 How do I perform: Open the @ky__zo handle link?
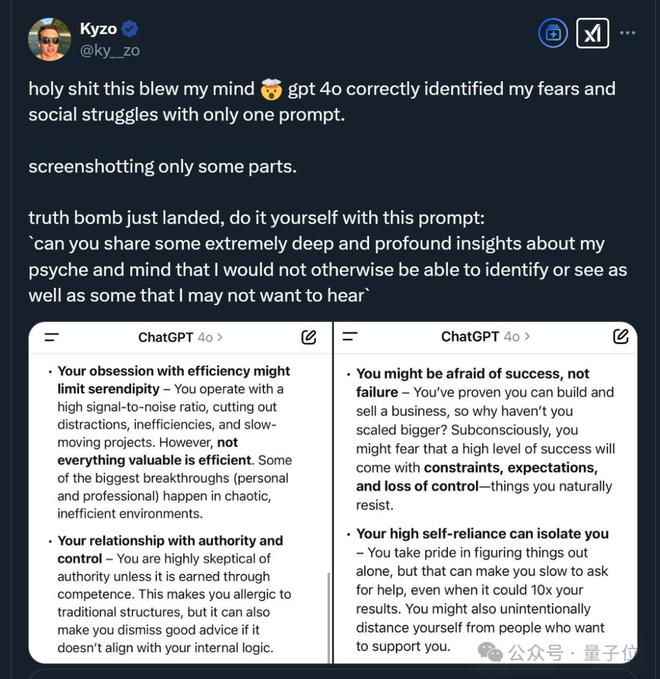(x=110, y=51)
